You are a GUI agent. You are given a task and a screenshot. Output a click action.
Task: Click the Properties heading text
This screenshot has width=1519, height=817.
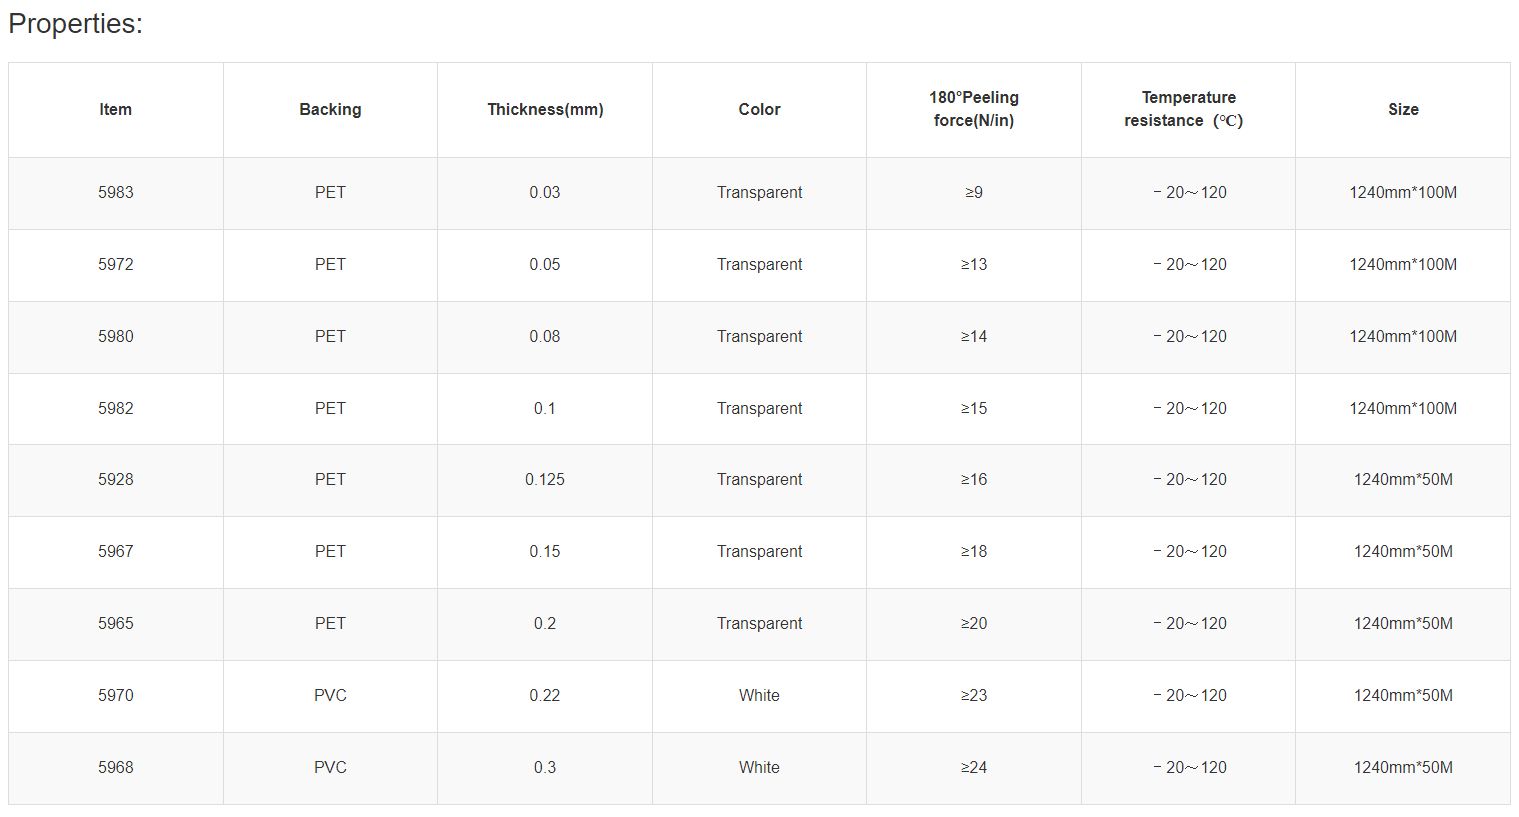(75, 24)
